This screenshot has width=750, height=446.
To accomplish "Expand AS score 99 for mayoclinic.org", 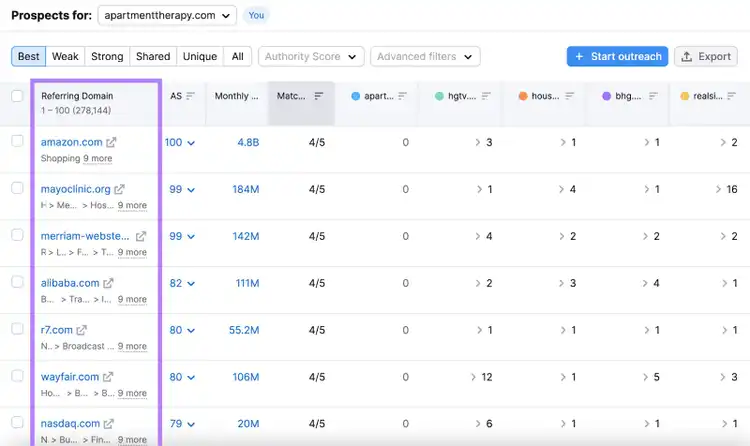I will [182, 189].
